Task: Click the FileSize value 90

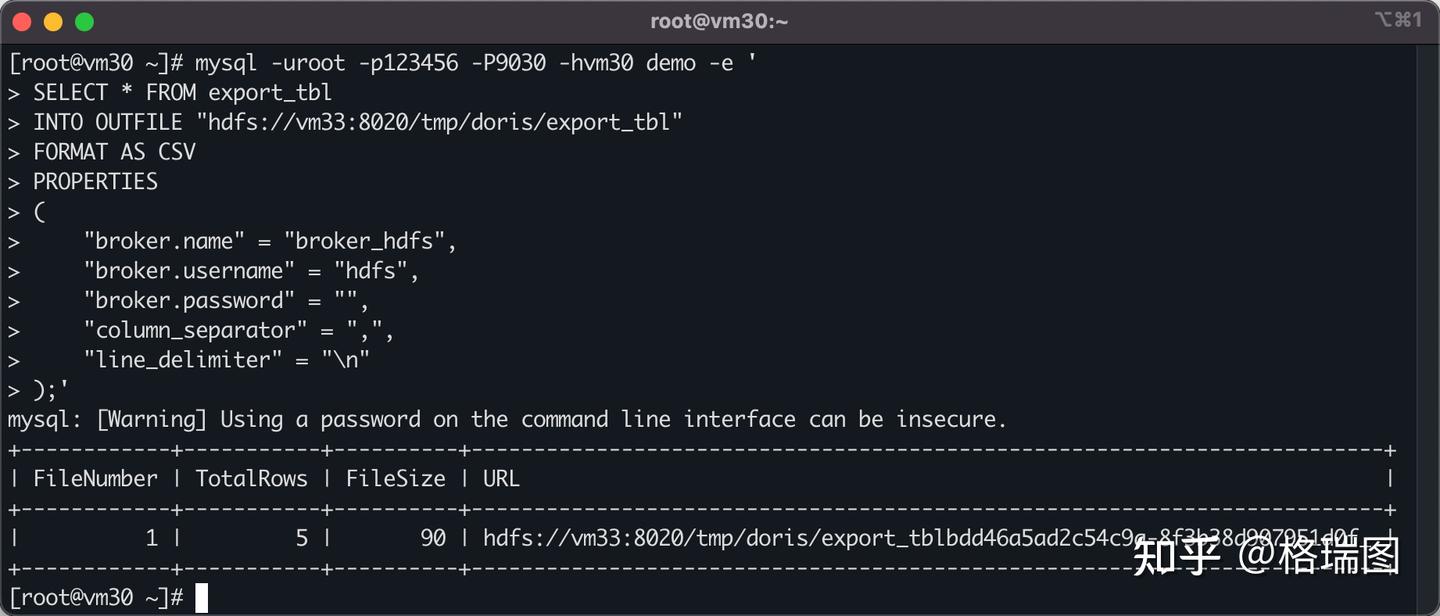Action: pyautogui.click(x=432, y=538)
